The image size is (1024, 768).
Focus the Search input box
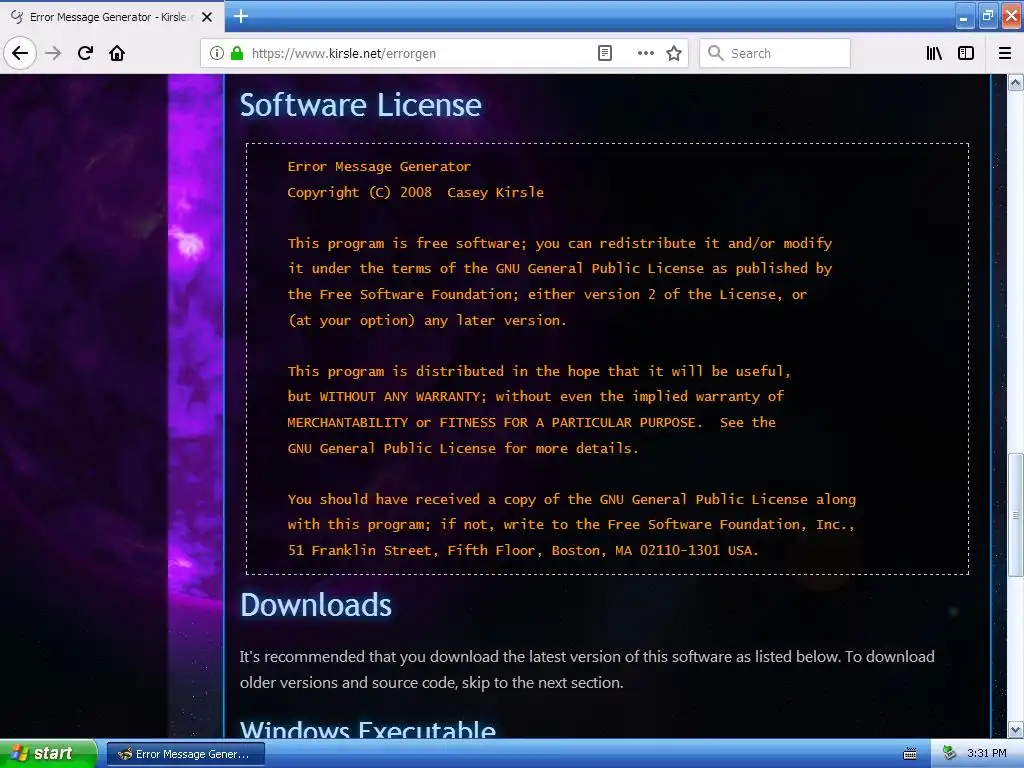click(775, 53)
